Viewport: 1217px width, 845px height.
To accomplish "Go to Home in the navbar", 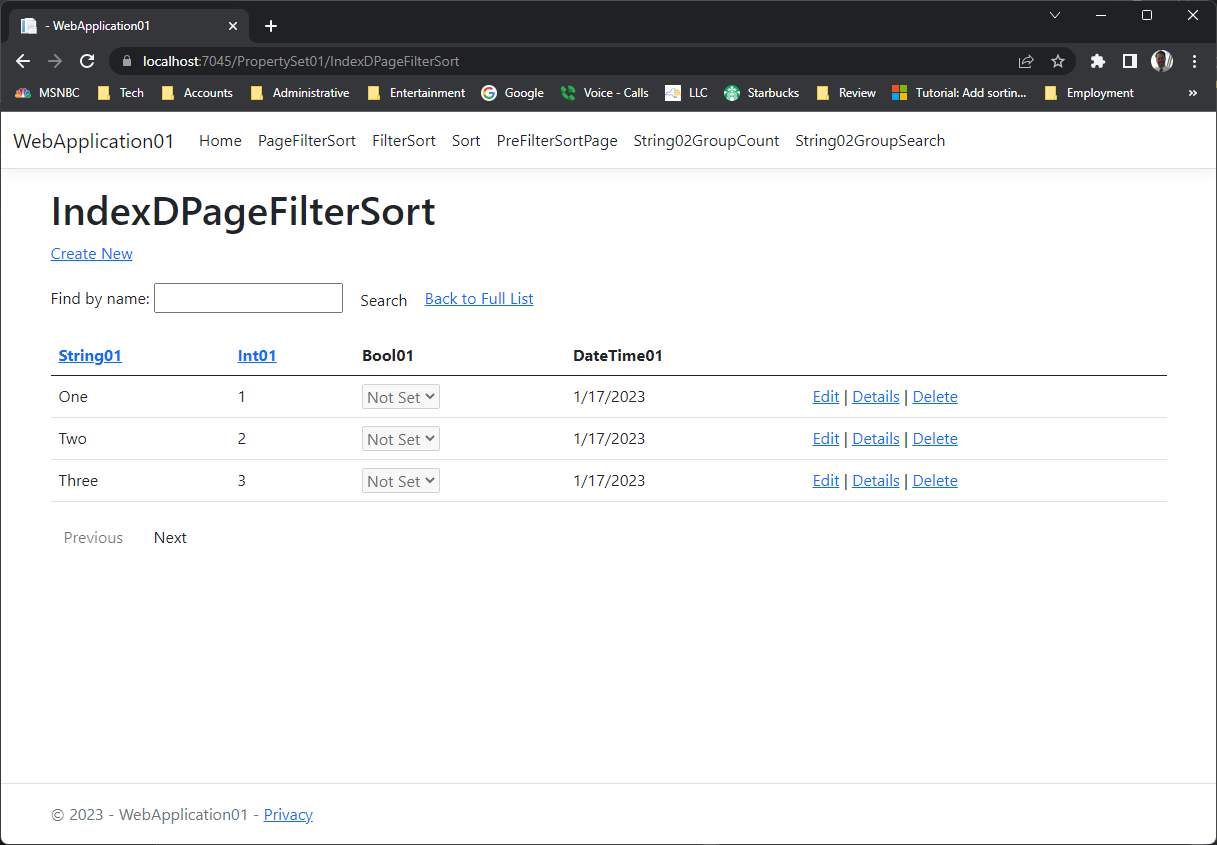I will point(220,141).
